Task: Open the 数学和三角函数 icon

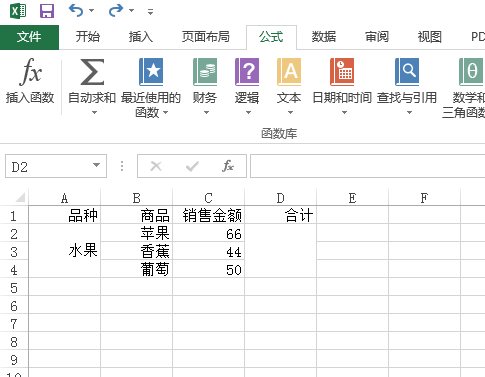Action: tap(471, 72)
